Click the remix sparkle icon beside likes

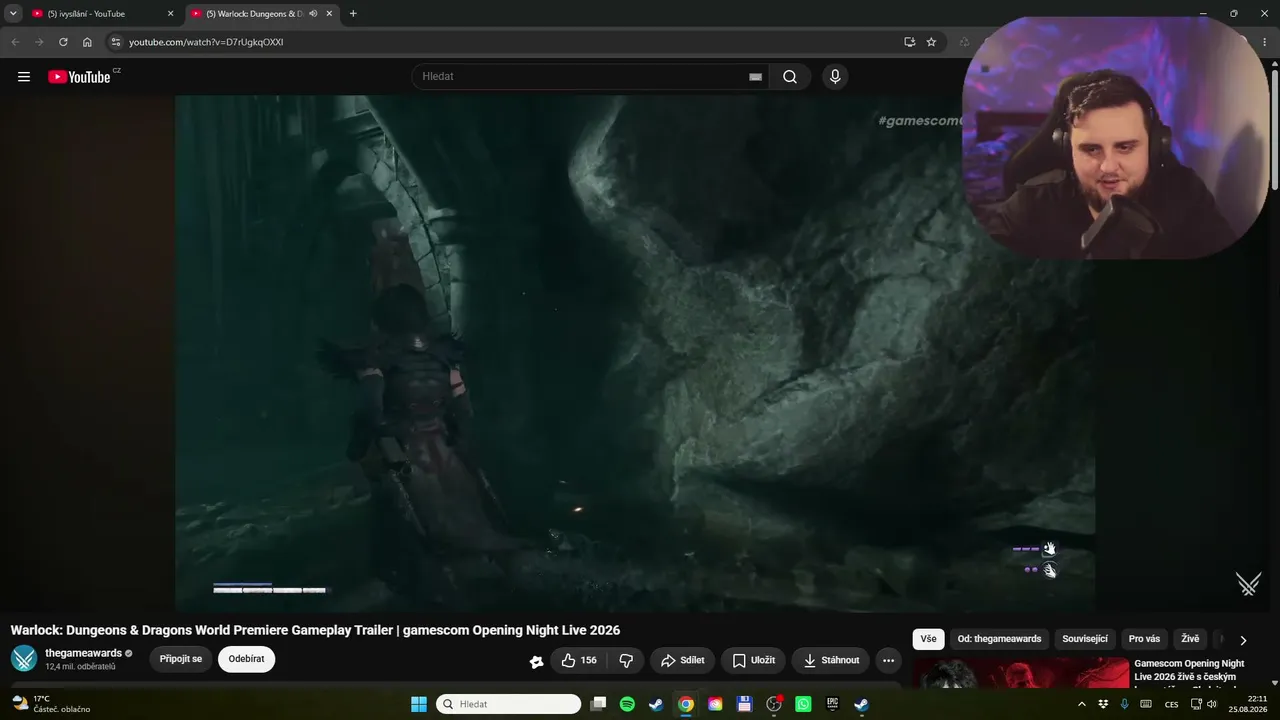[536, 661]
